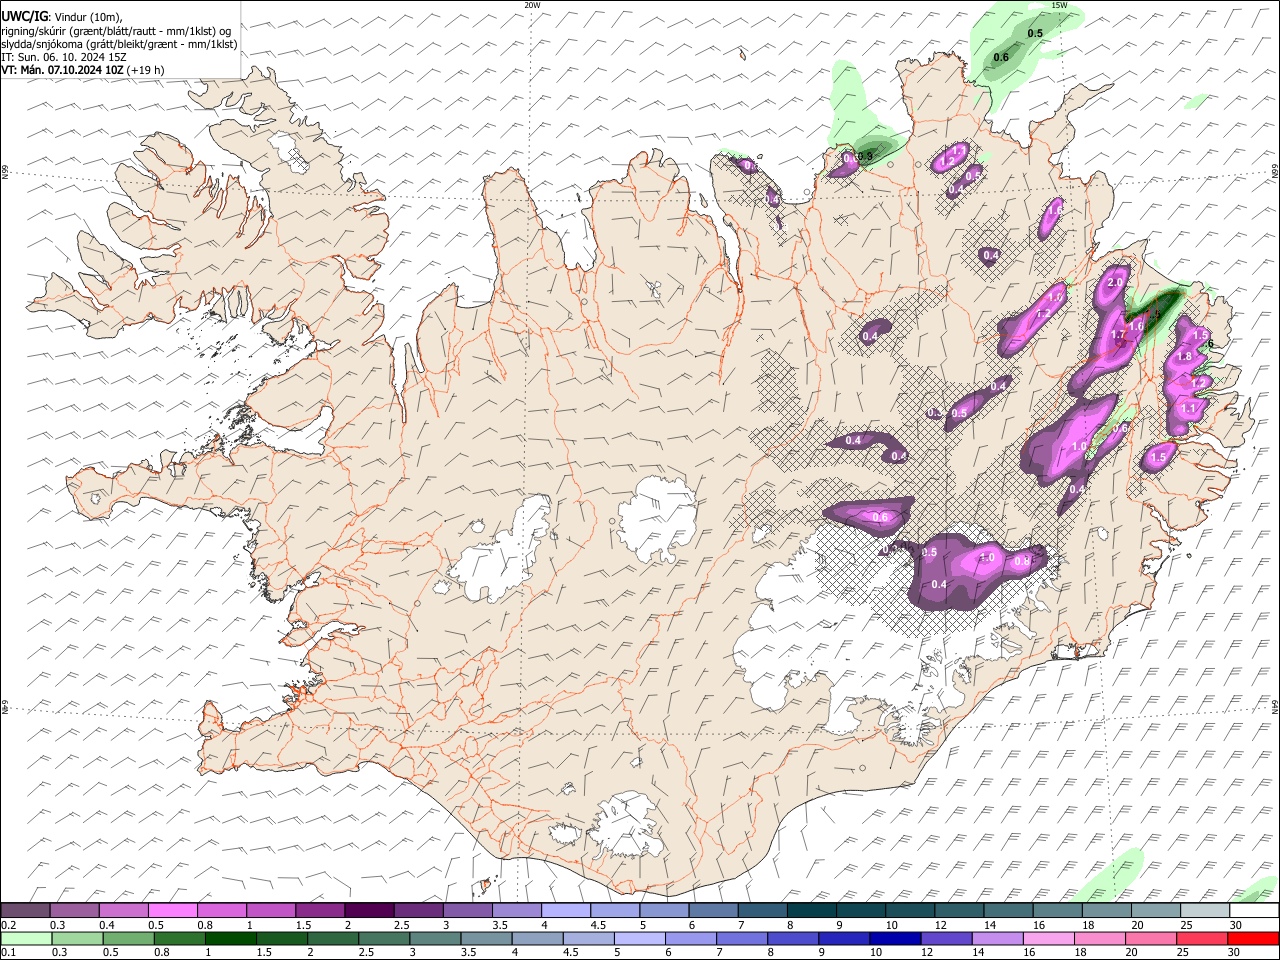
Task: Click the 'slydda/snjókoma' legend description line
Action: [119, 44]
